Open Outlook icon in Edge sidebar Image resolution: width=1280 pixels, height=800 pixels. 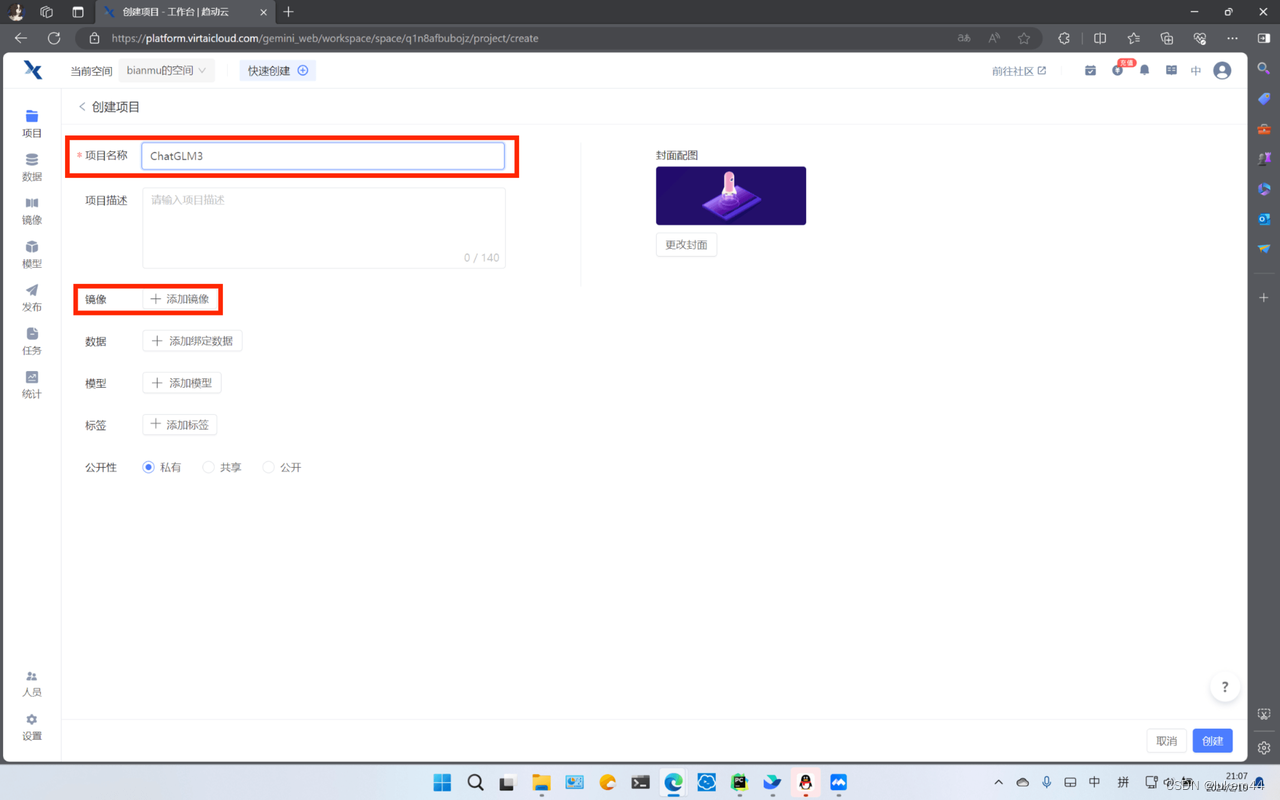click(1264, 218)
